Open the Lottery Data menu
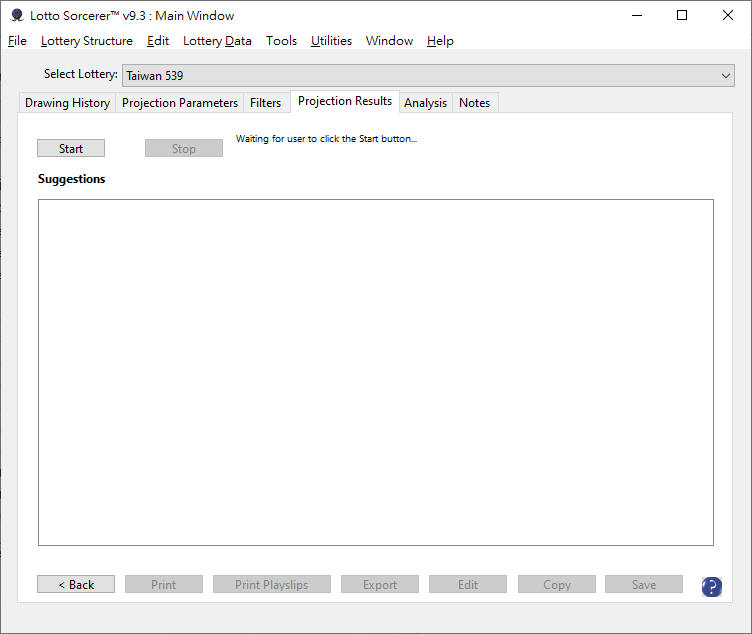The image size is (752, 634). pos(217,41)
